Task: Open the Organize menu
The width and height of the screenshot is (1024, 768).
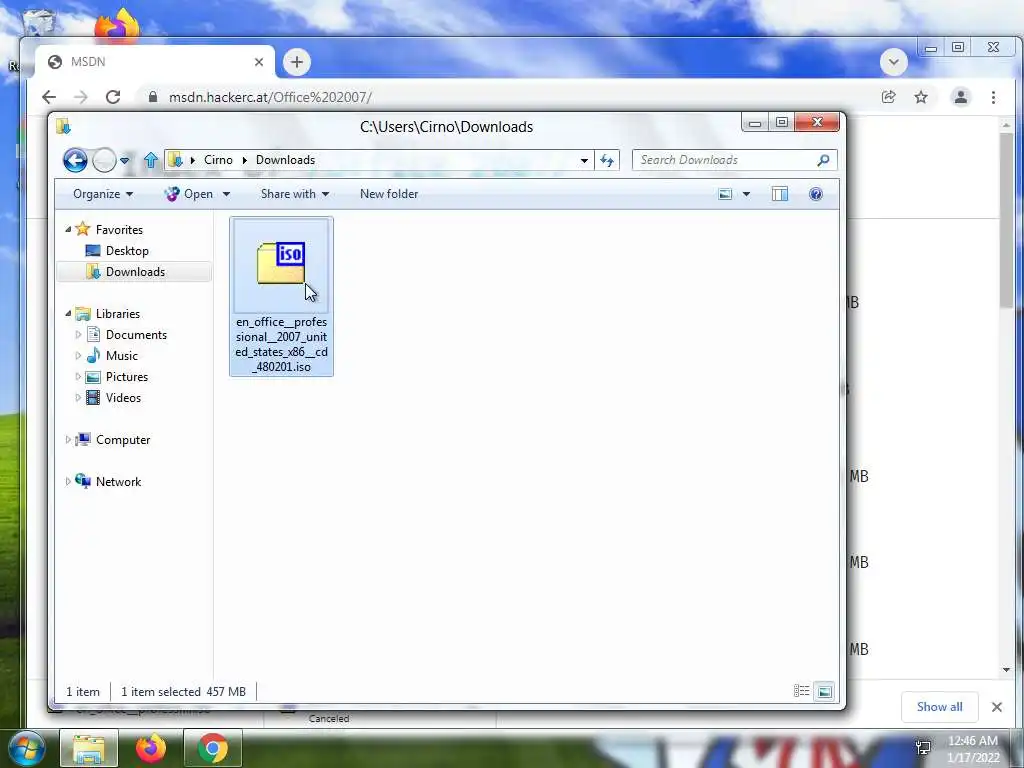Action: 103,194
